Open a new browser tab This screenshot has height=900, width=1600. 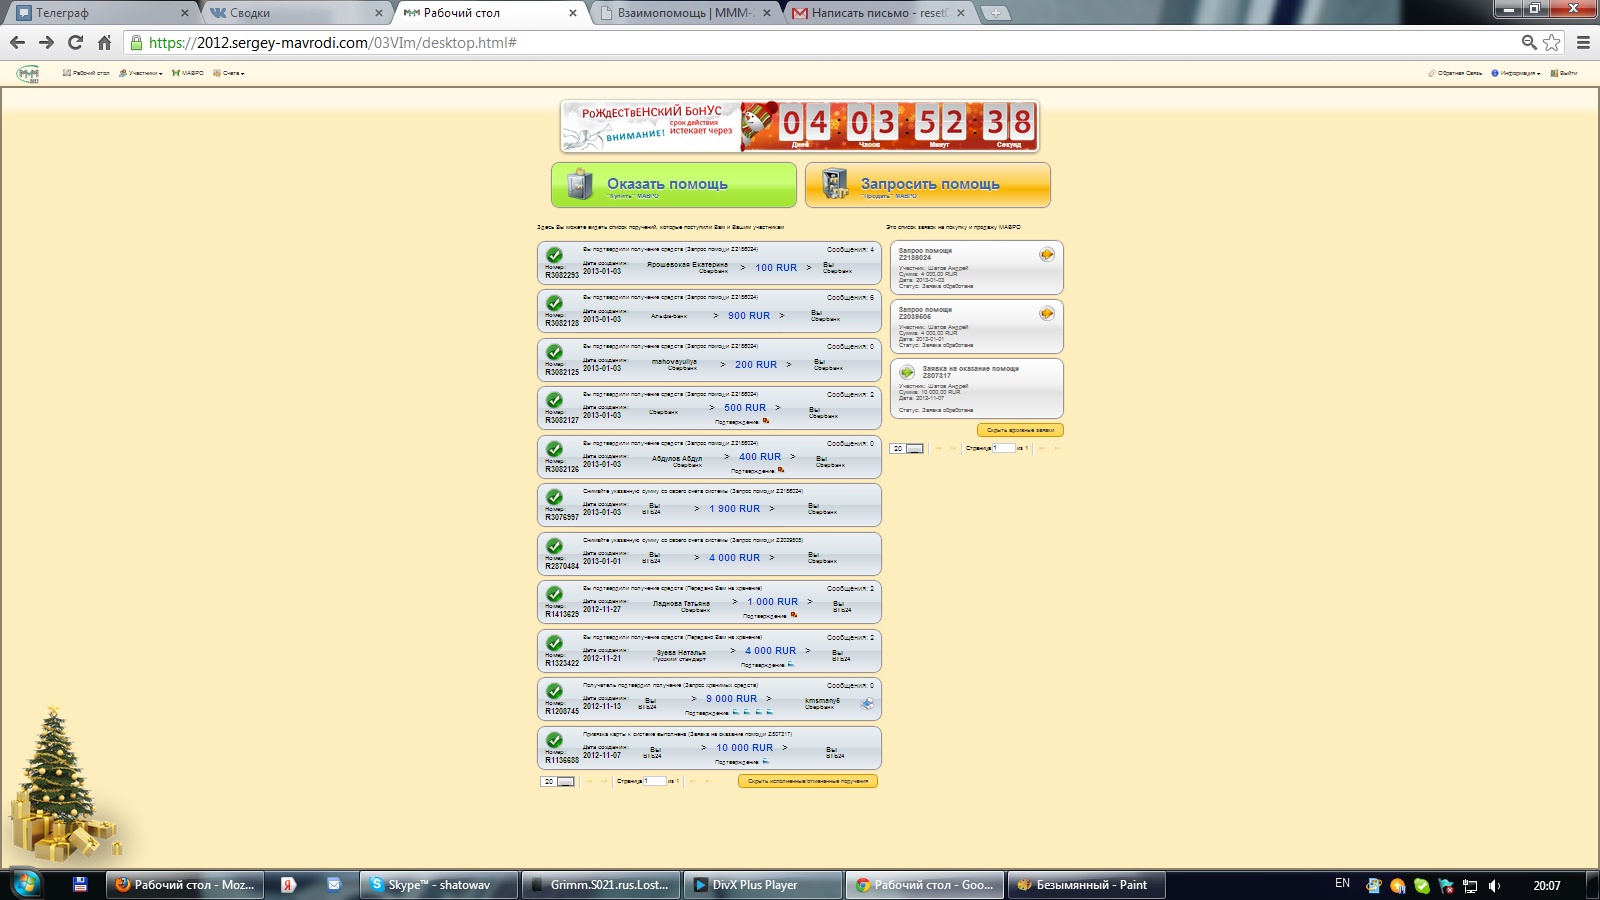995,13
